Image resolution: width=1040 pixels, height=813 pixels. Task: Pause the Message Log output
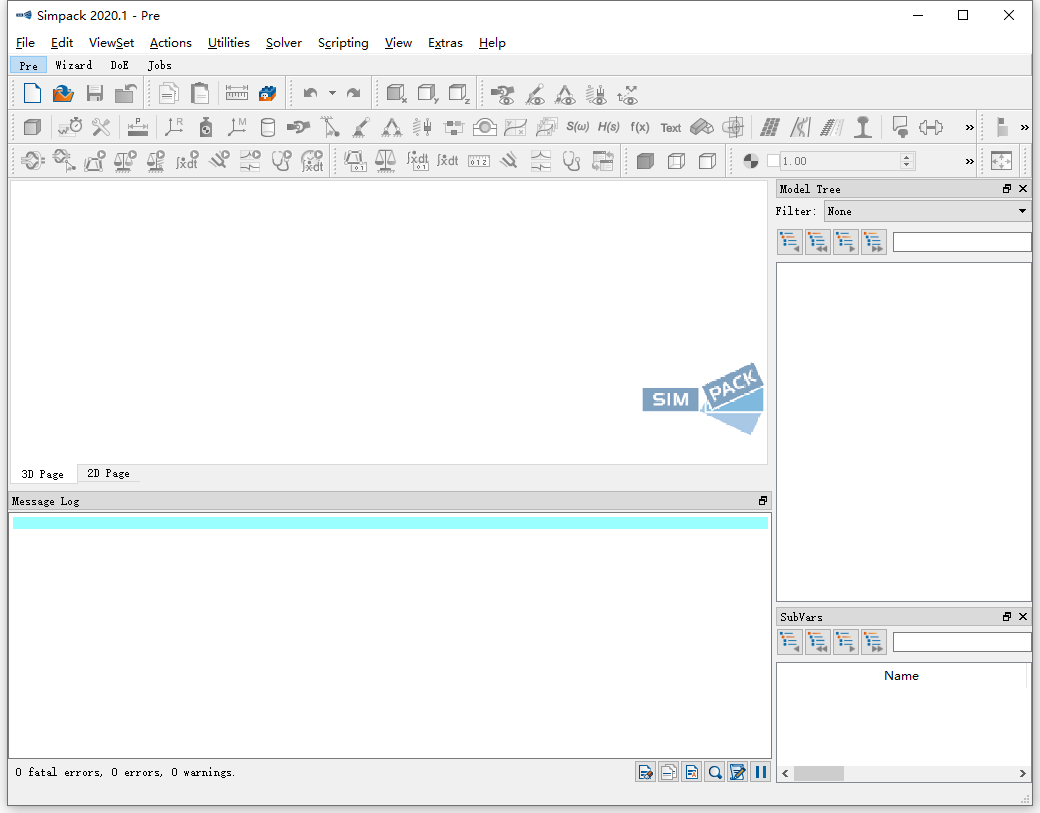760,772
